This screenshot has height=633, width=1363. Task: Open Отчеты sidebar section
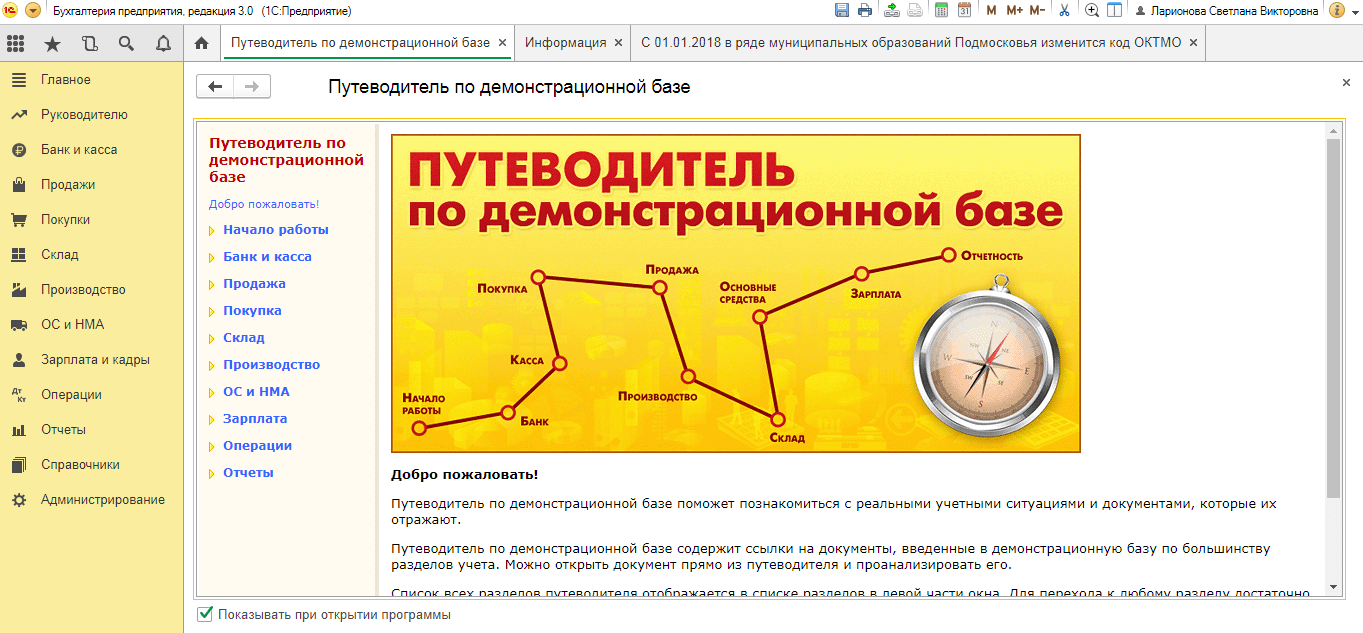click(x=63, y=430)
